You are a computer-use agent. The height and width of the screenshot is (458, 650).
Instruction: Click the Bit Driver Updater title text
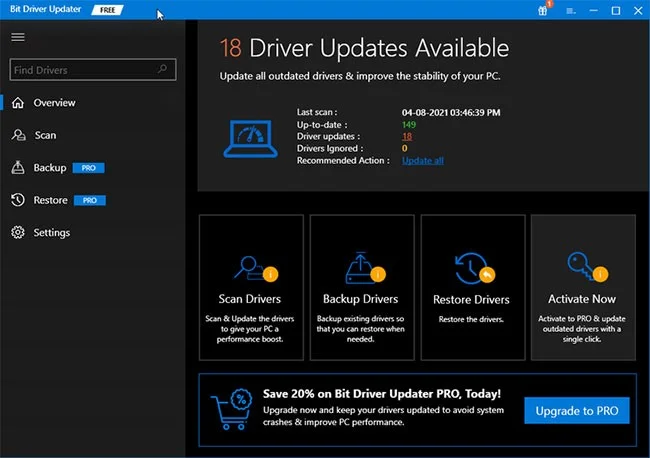point(46,9)
